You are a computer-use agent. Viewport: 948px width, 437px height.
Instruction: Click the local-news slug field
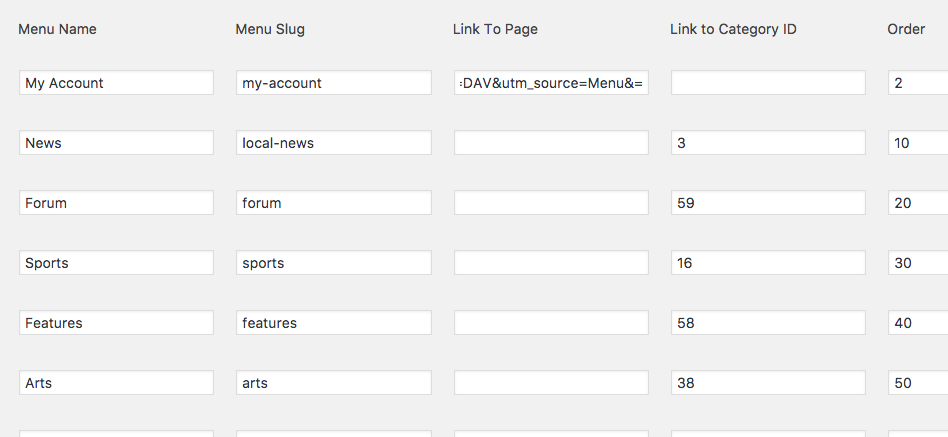333,143
